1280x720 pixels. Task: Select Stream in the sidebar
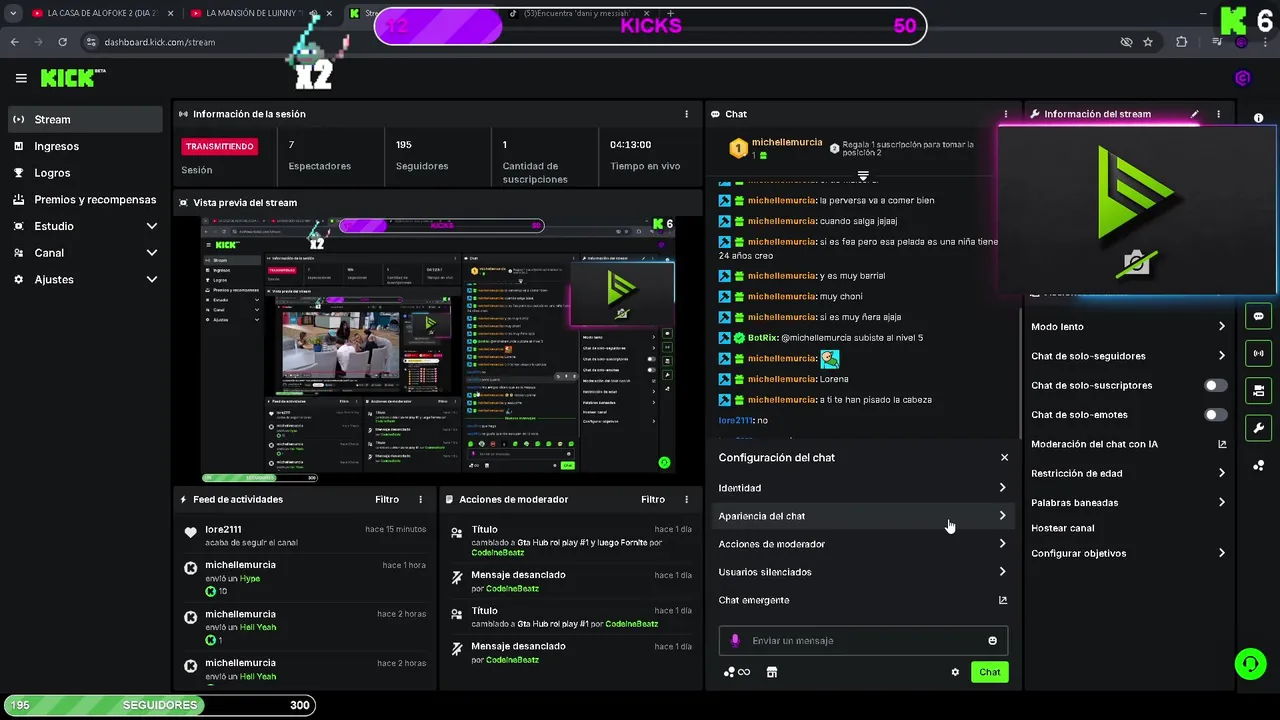85,119
